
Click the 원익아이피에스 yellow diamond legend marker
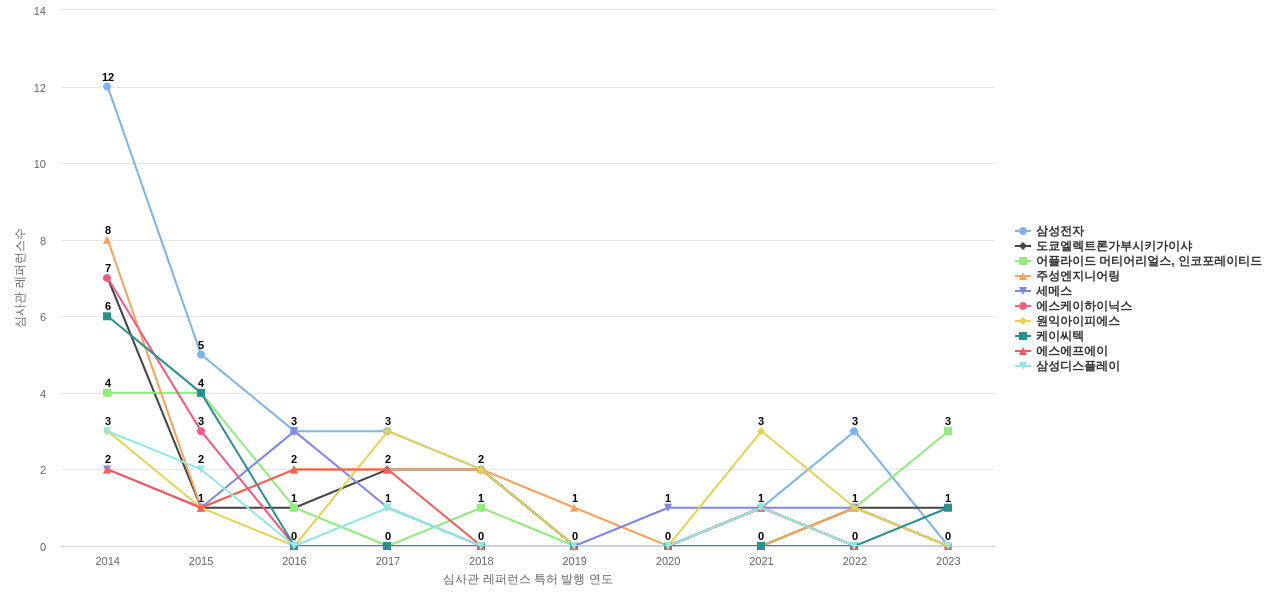click(x=1022, y=321)
